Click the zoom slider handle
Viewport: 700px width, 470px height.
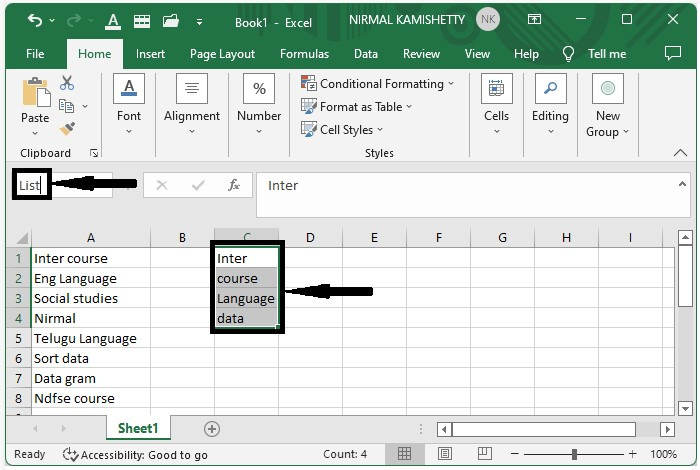573,454
